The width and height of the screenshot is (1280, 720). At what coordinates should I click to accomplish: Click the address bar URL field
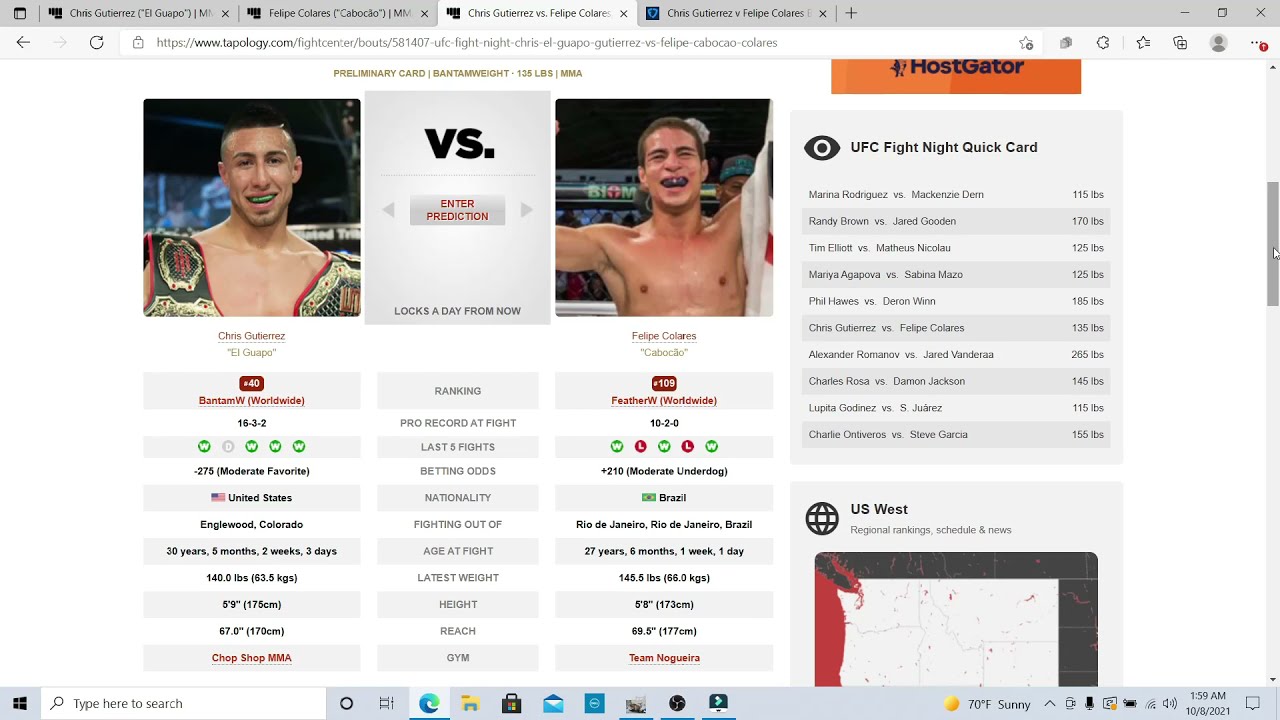pyautogui.click(x=580, y=43)
